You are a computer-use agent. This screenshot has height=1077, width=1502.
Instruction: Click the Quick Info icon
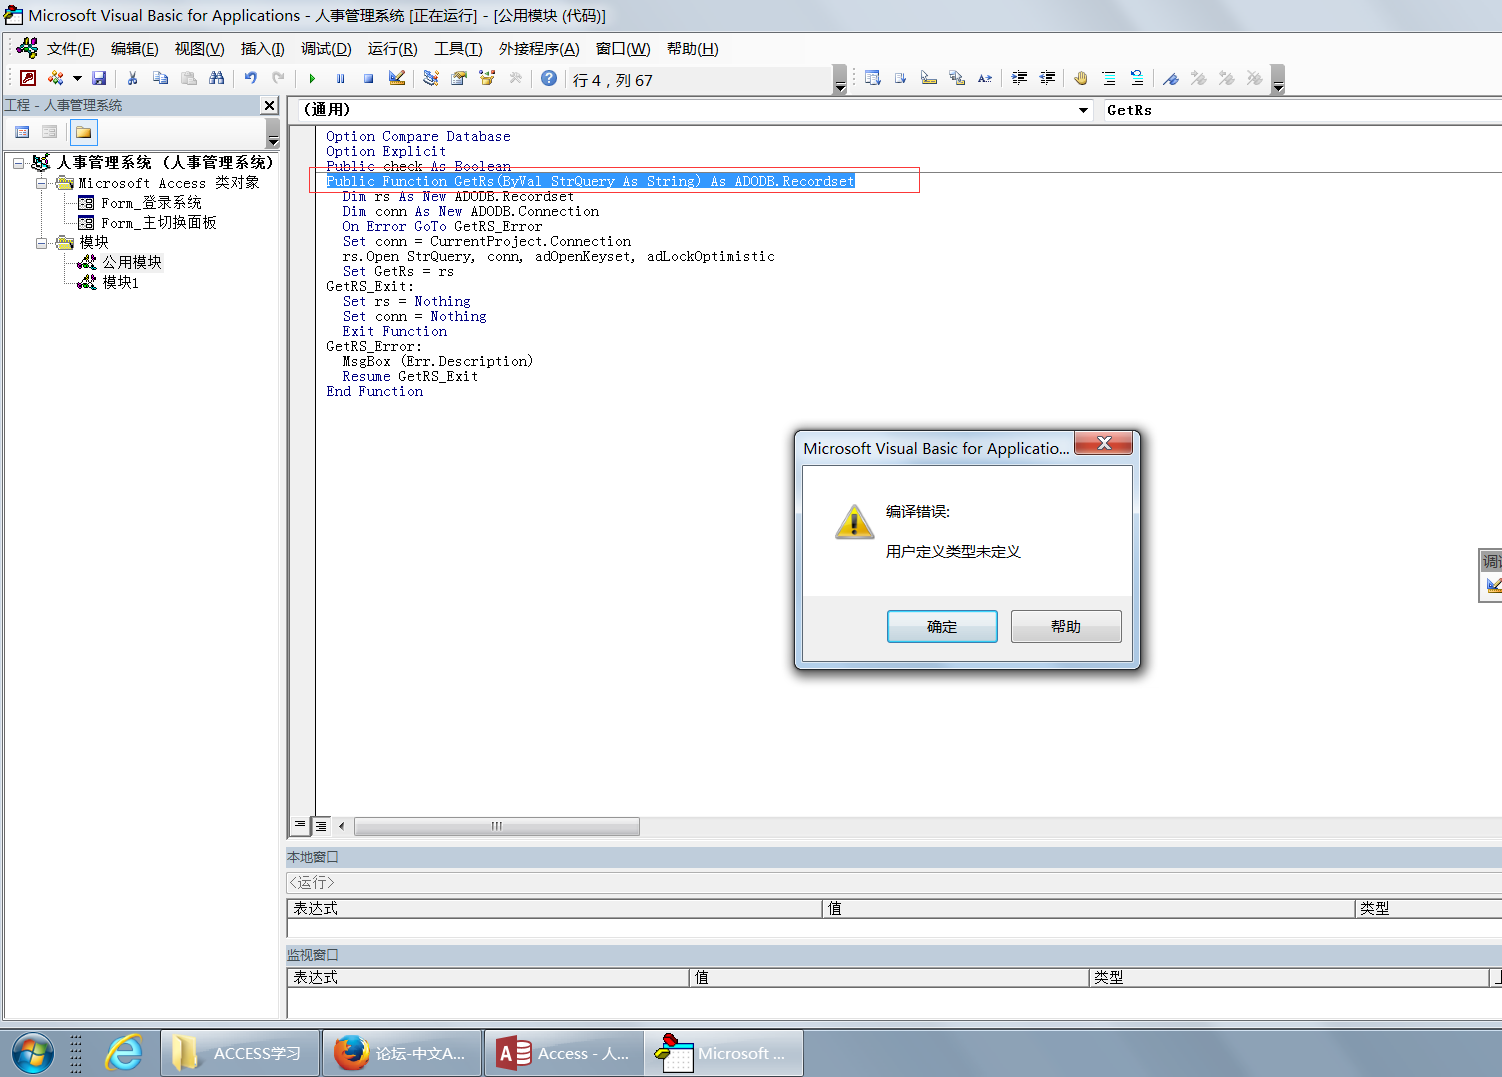929,78
